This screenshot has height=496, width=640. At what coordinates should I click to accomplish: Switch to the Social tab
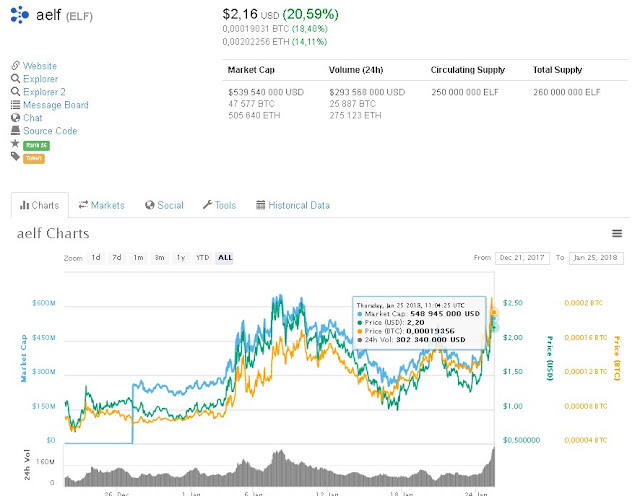tap(164, 205)
